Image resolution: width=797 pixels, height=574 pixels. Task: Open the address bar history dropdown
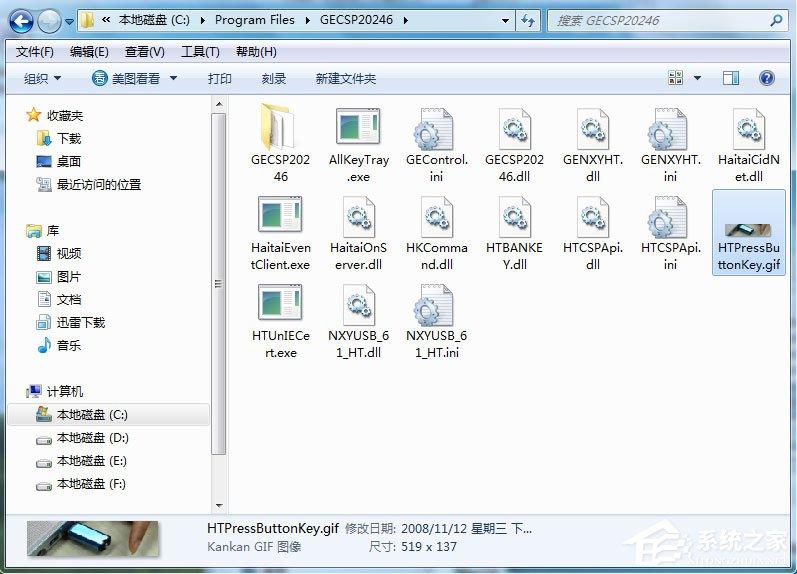[x=505, y=21]
